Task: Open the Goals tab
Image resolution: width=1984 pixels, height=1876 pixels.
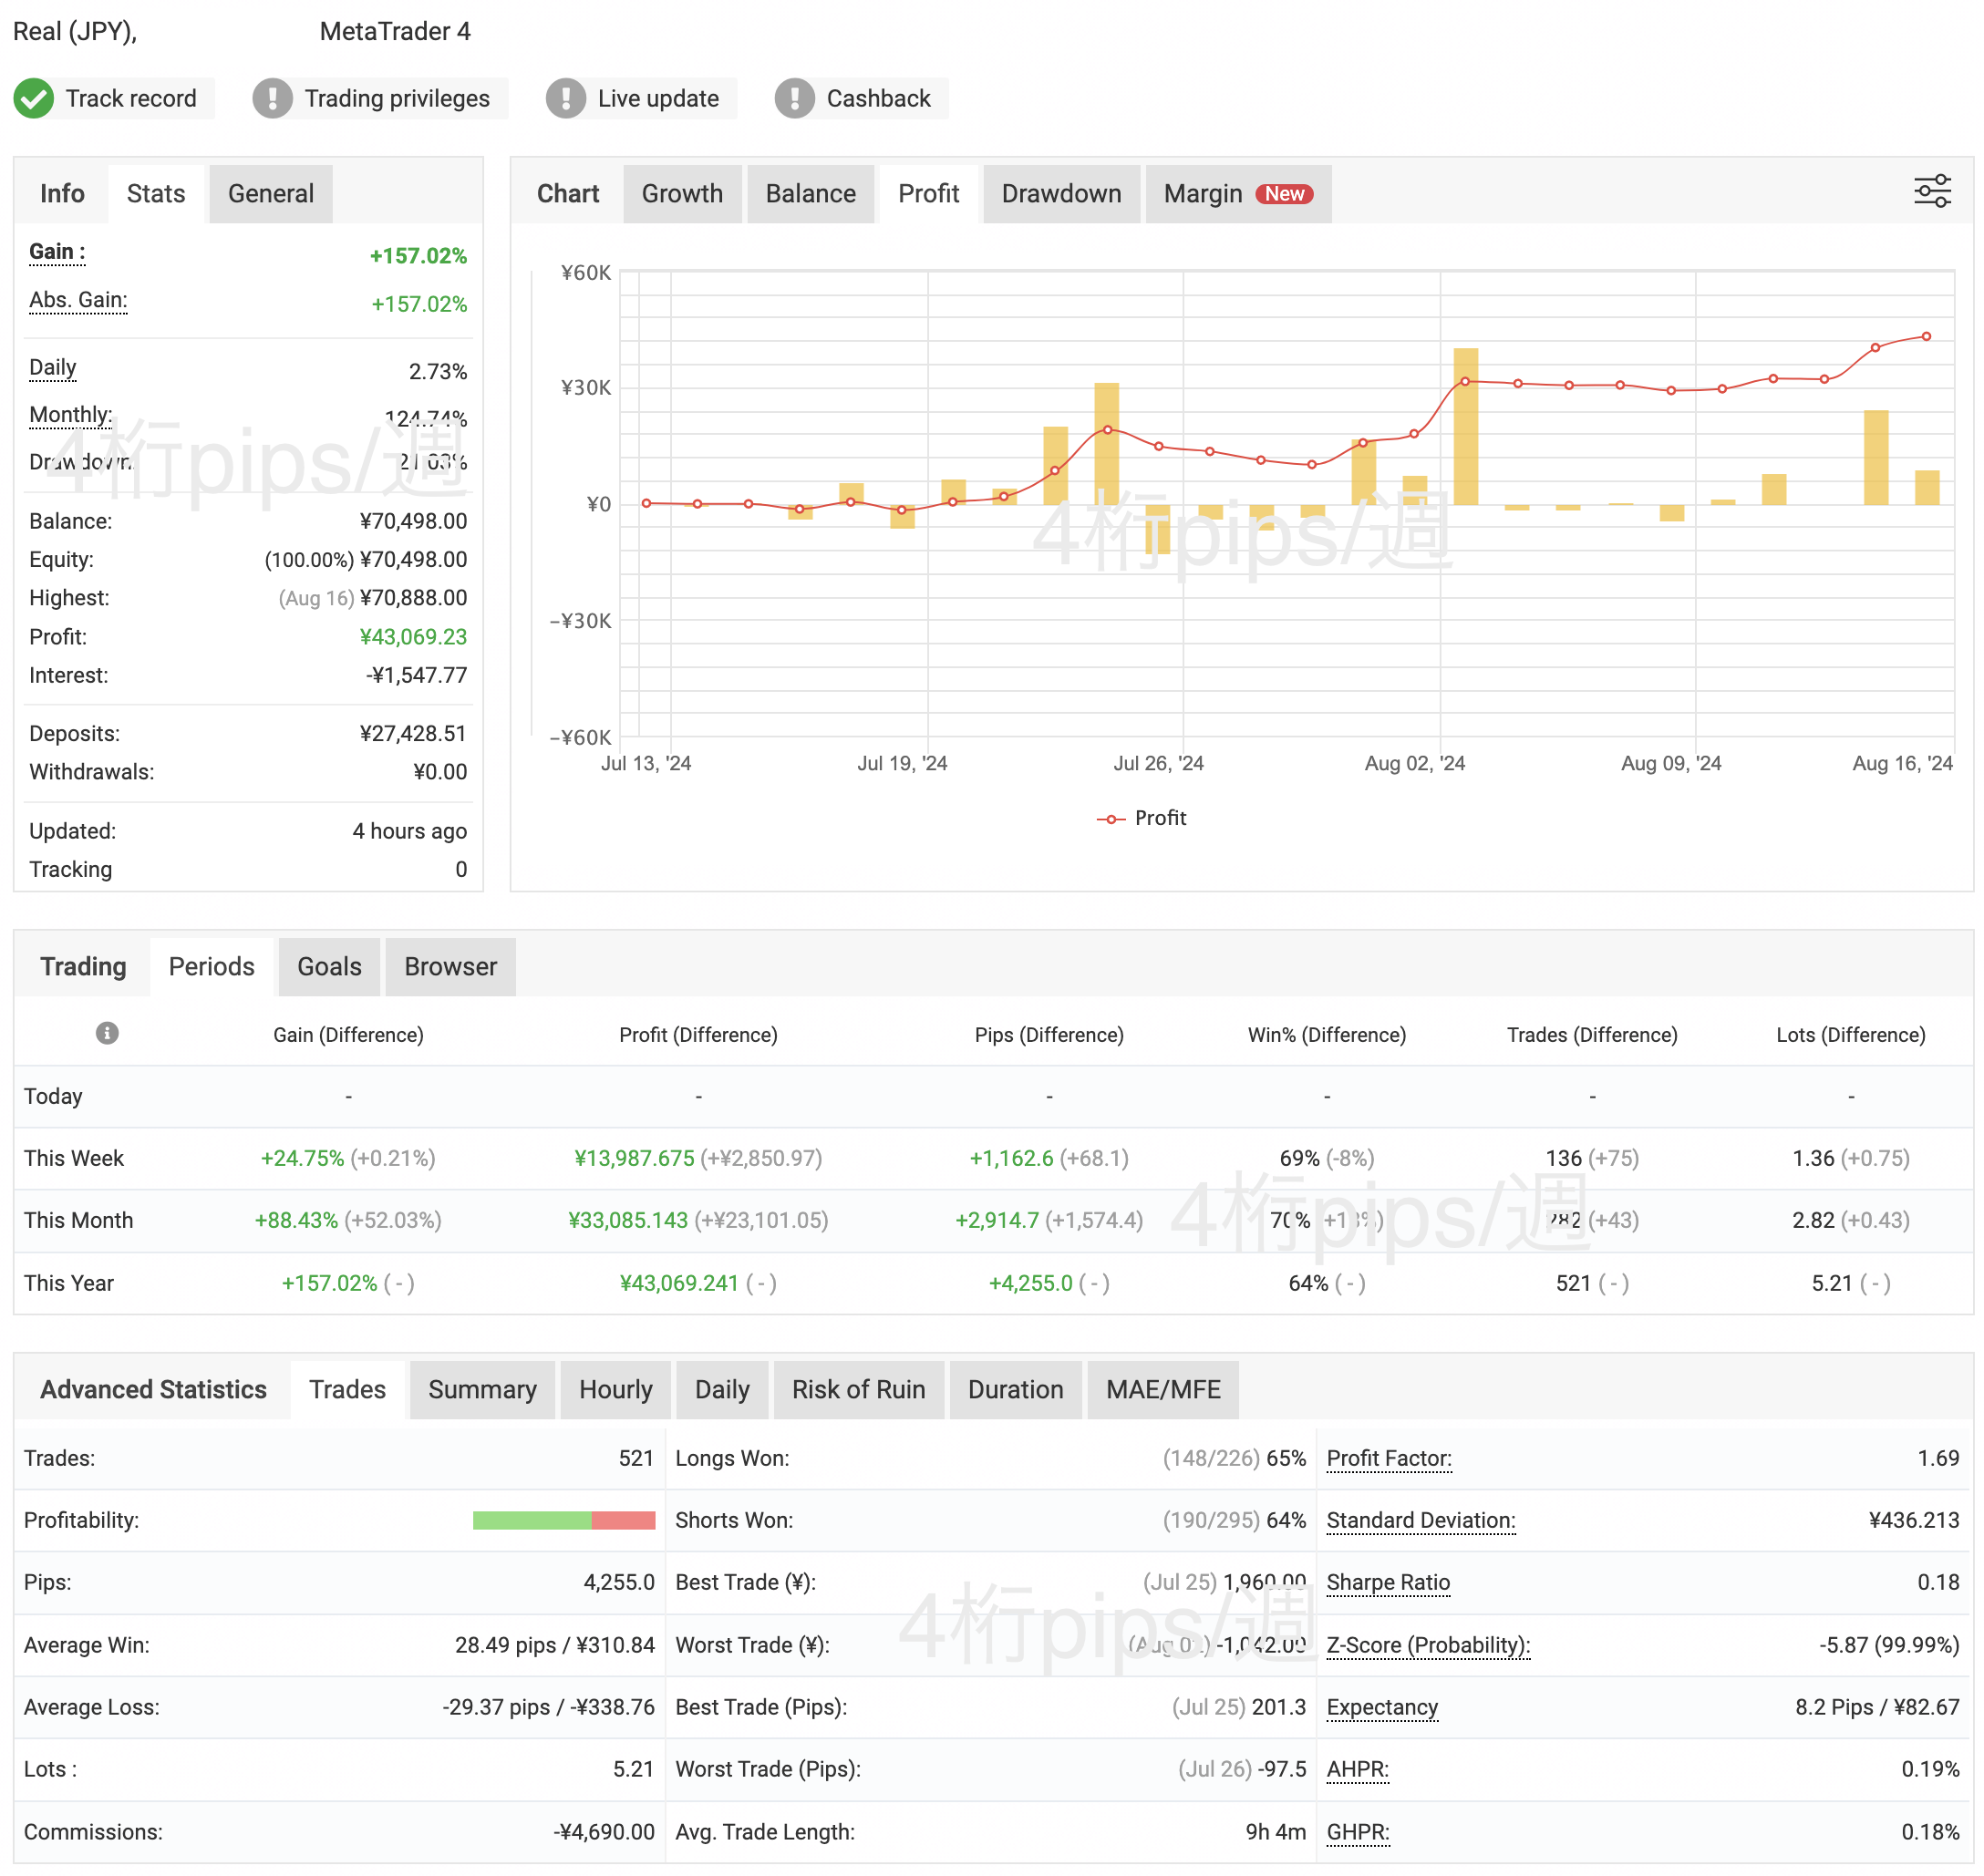Action: (x=329, y=967)
